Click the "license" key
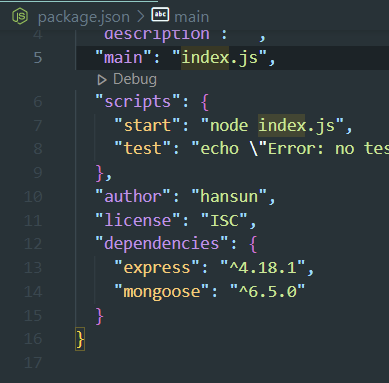Screen dimensions: 389x383 [138, 220]
